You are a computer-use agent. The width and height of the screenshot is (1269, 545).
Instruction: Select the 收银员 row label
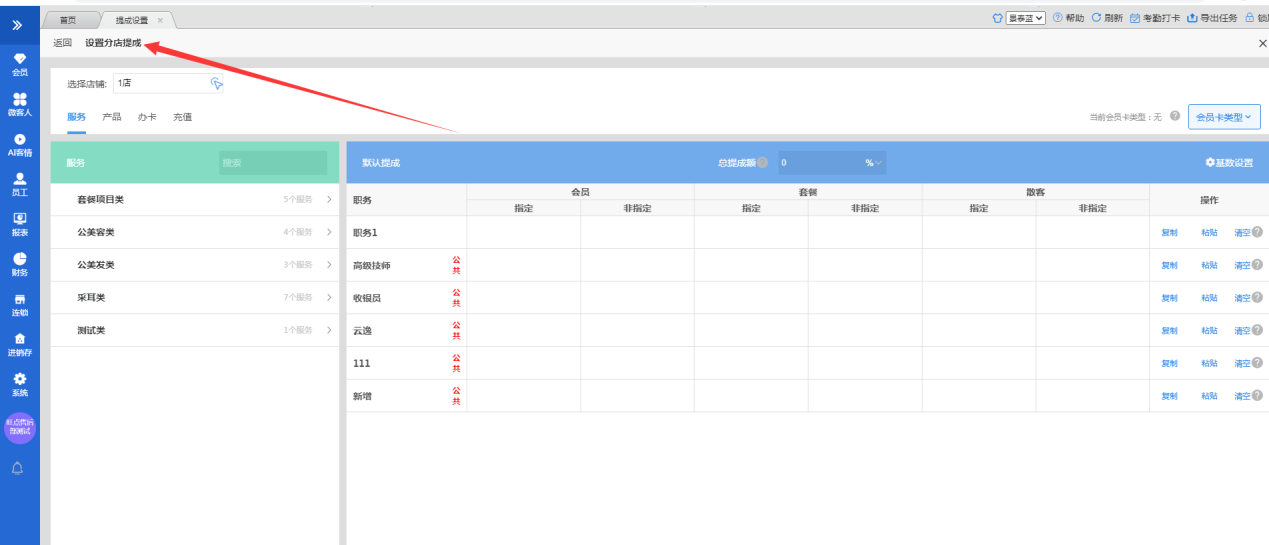click(x=367, y=298)
